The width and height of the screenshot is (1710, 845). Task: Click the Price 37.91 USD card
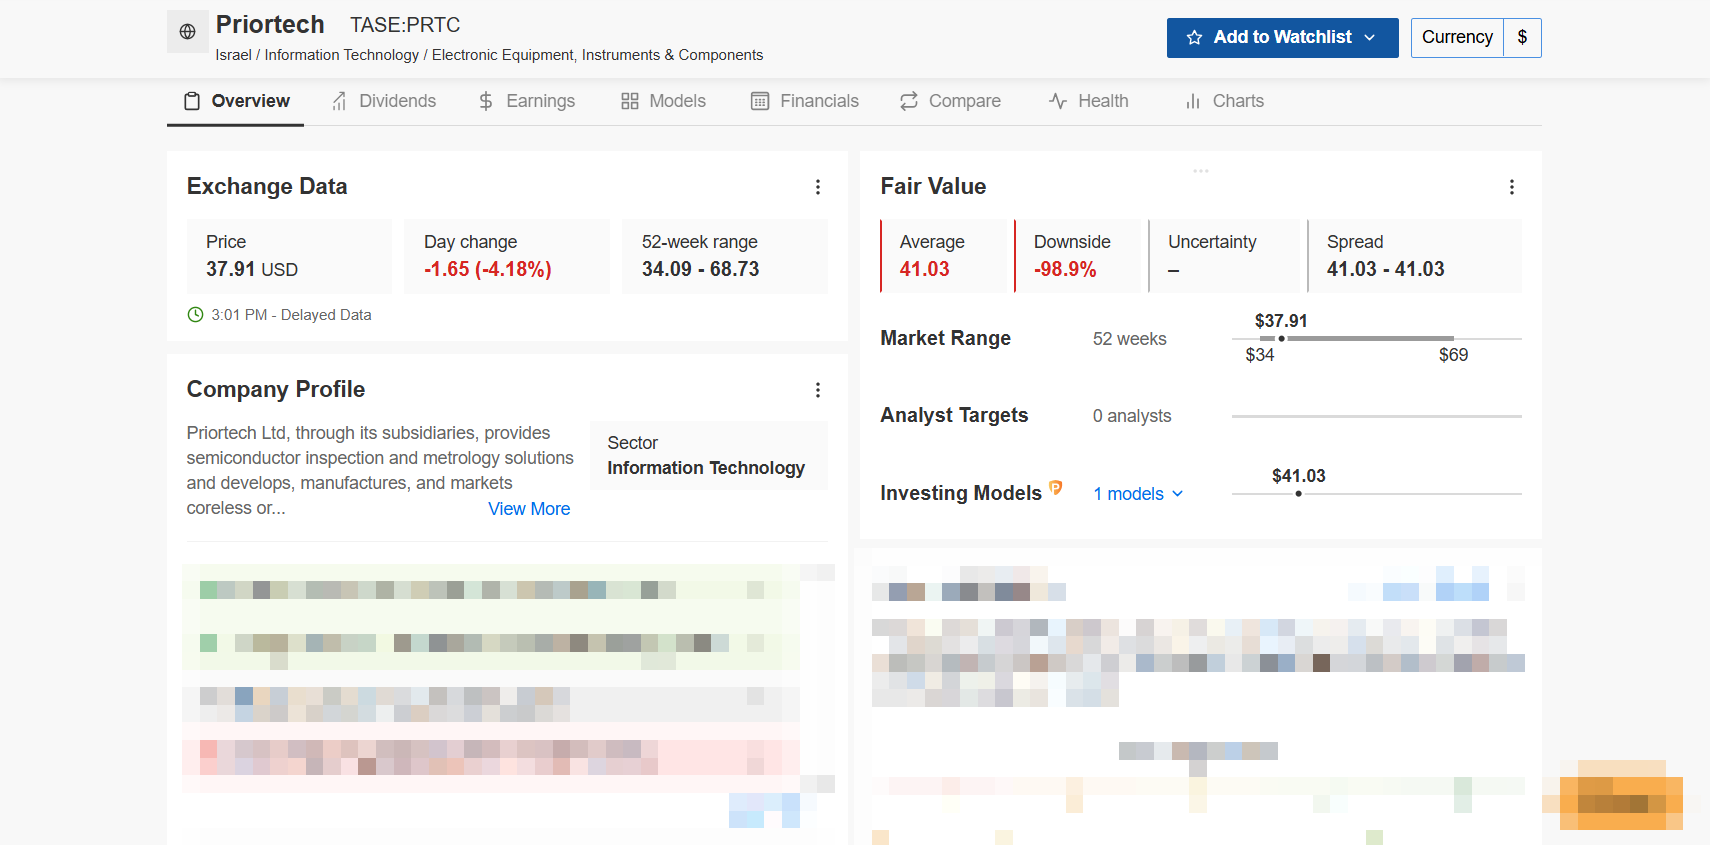click(289, 256)
